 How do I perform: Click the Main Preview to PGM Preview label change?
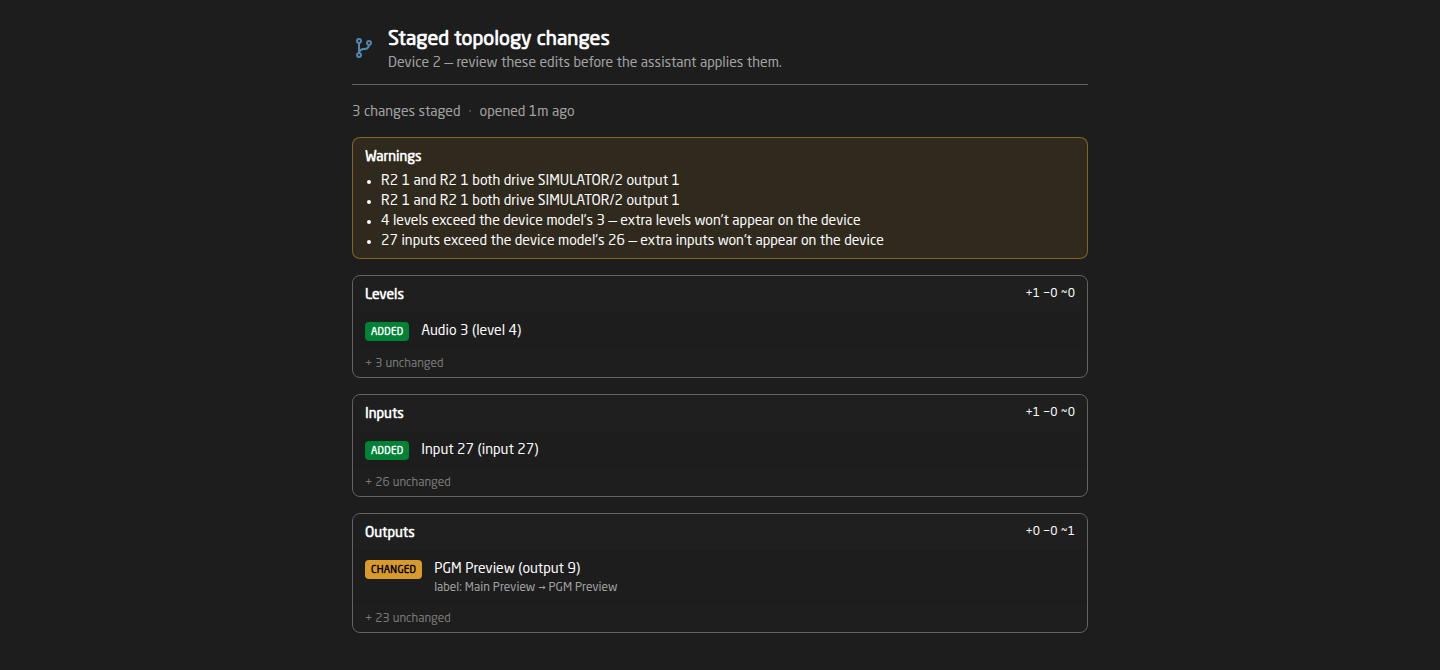point(526,587)
